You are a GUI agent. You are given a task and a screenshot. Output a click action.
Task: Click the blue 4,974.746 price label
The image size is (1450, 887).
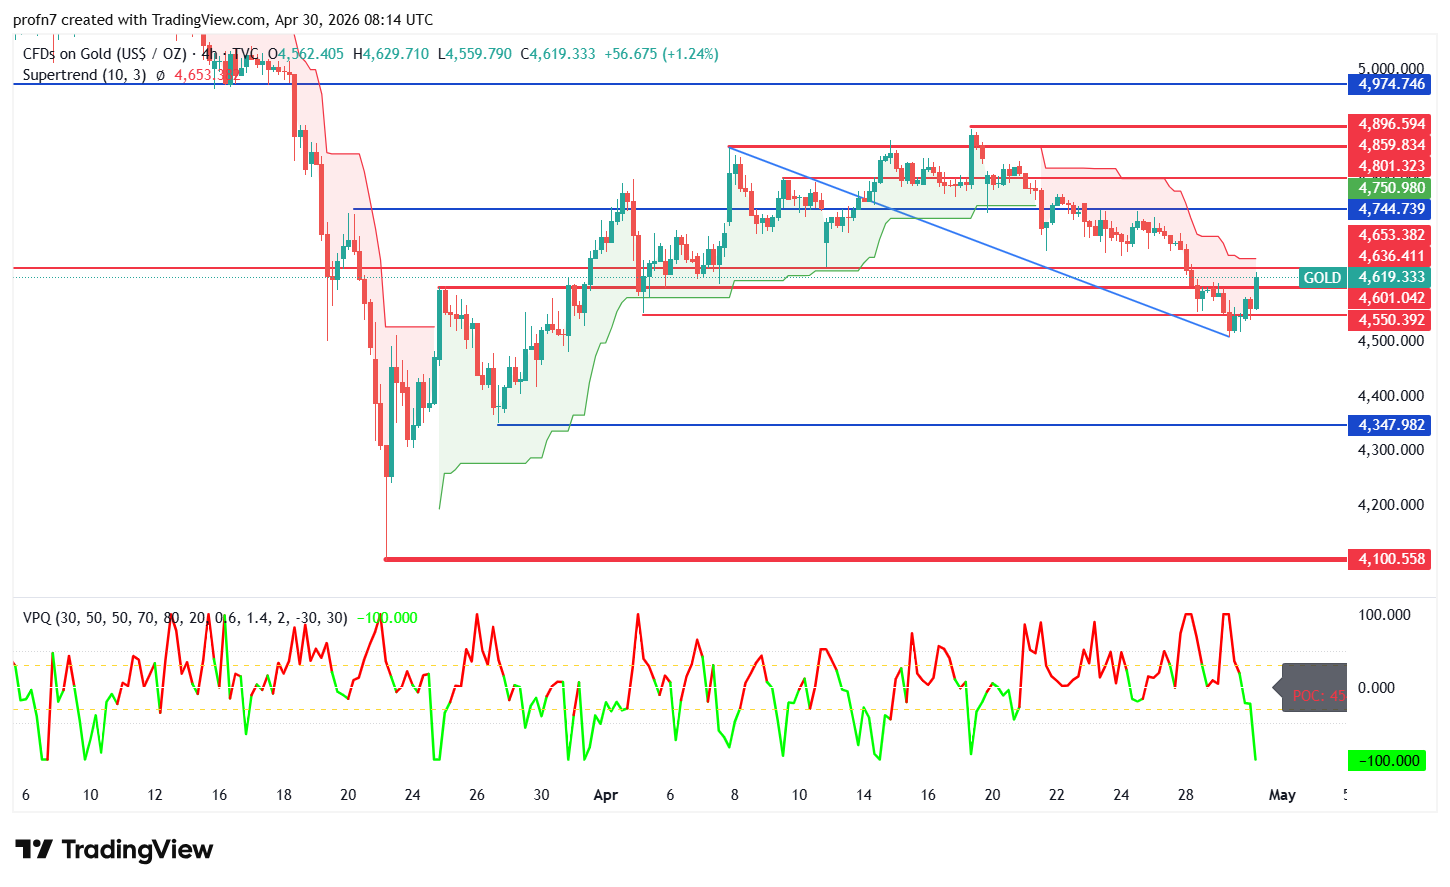pos(1391,84)
